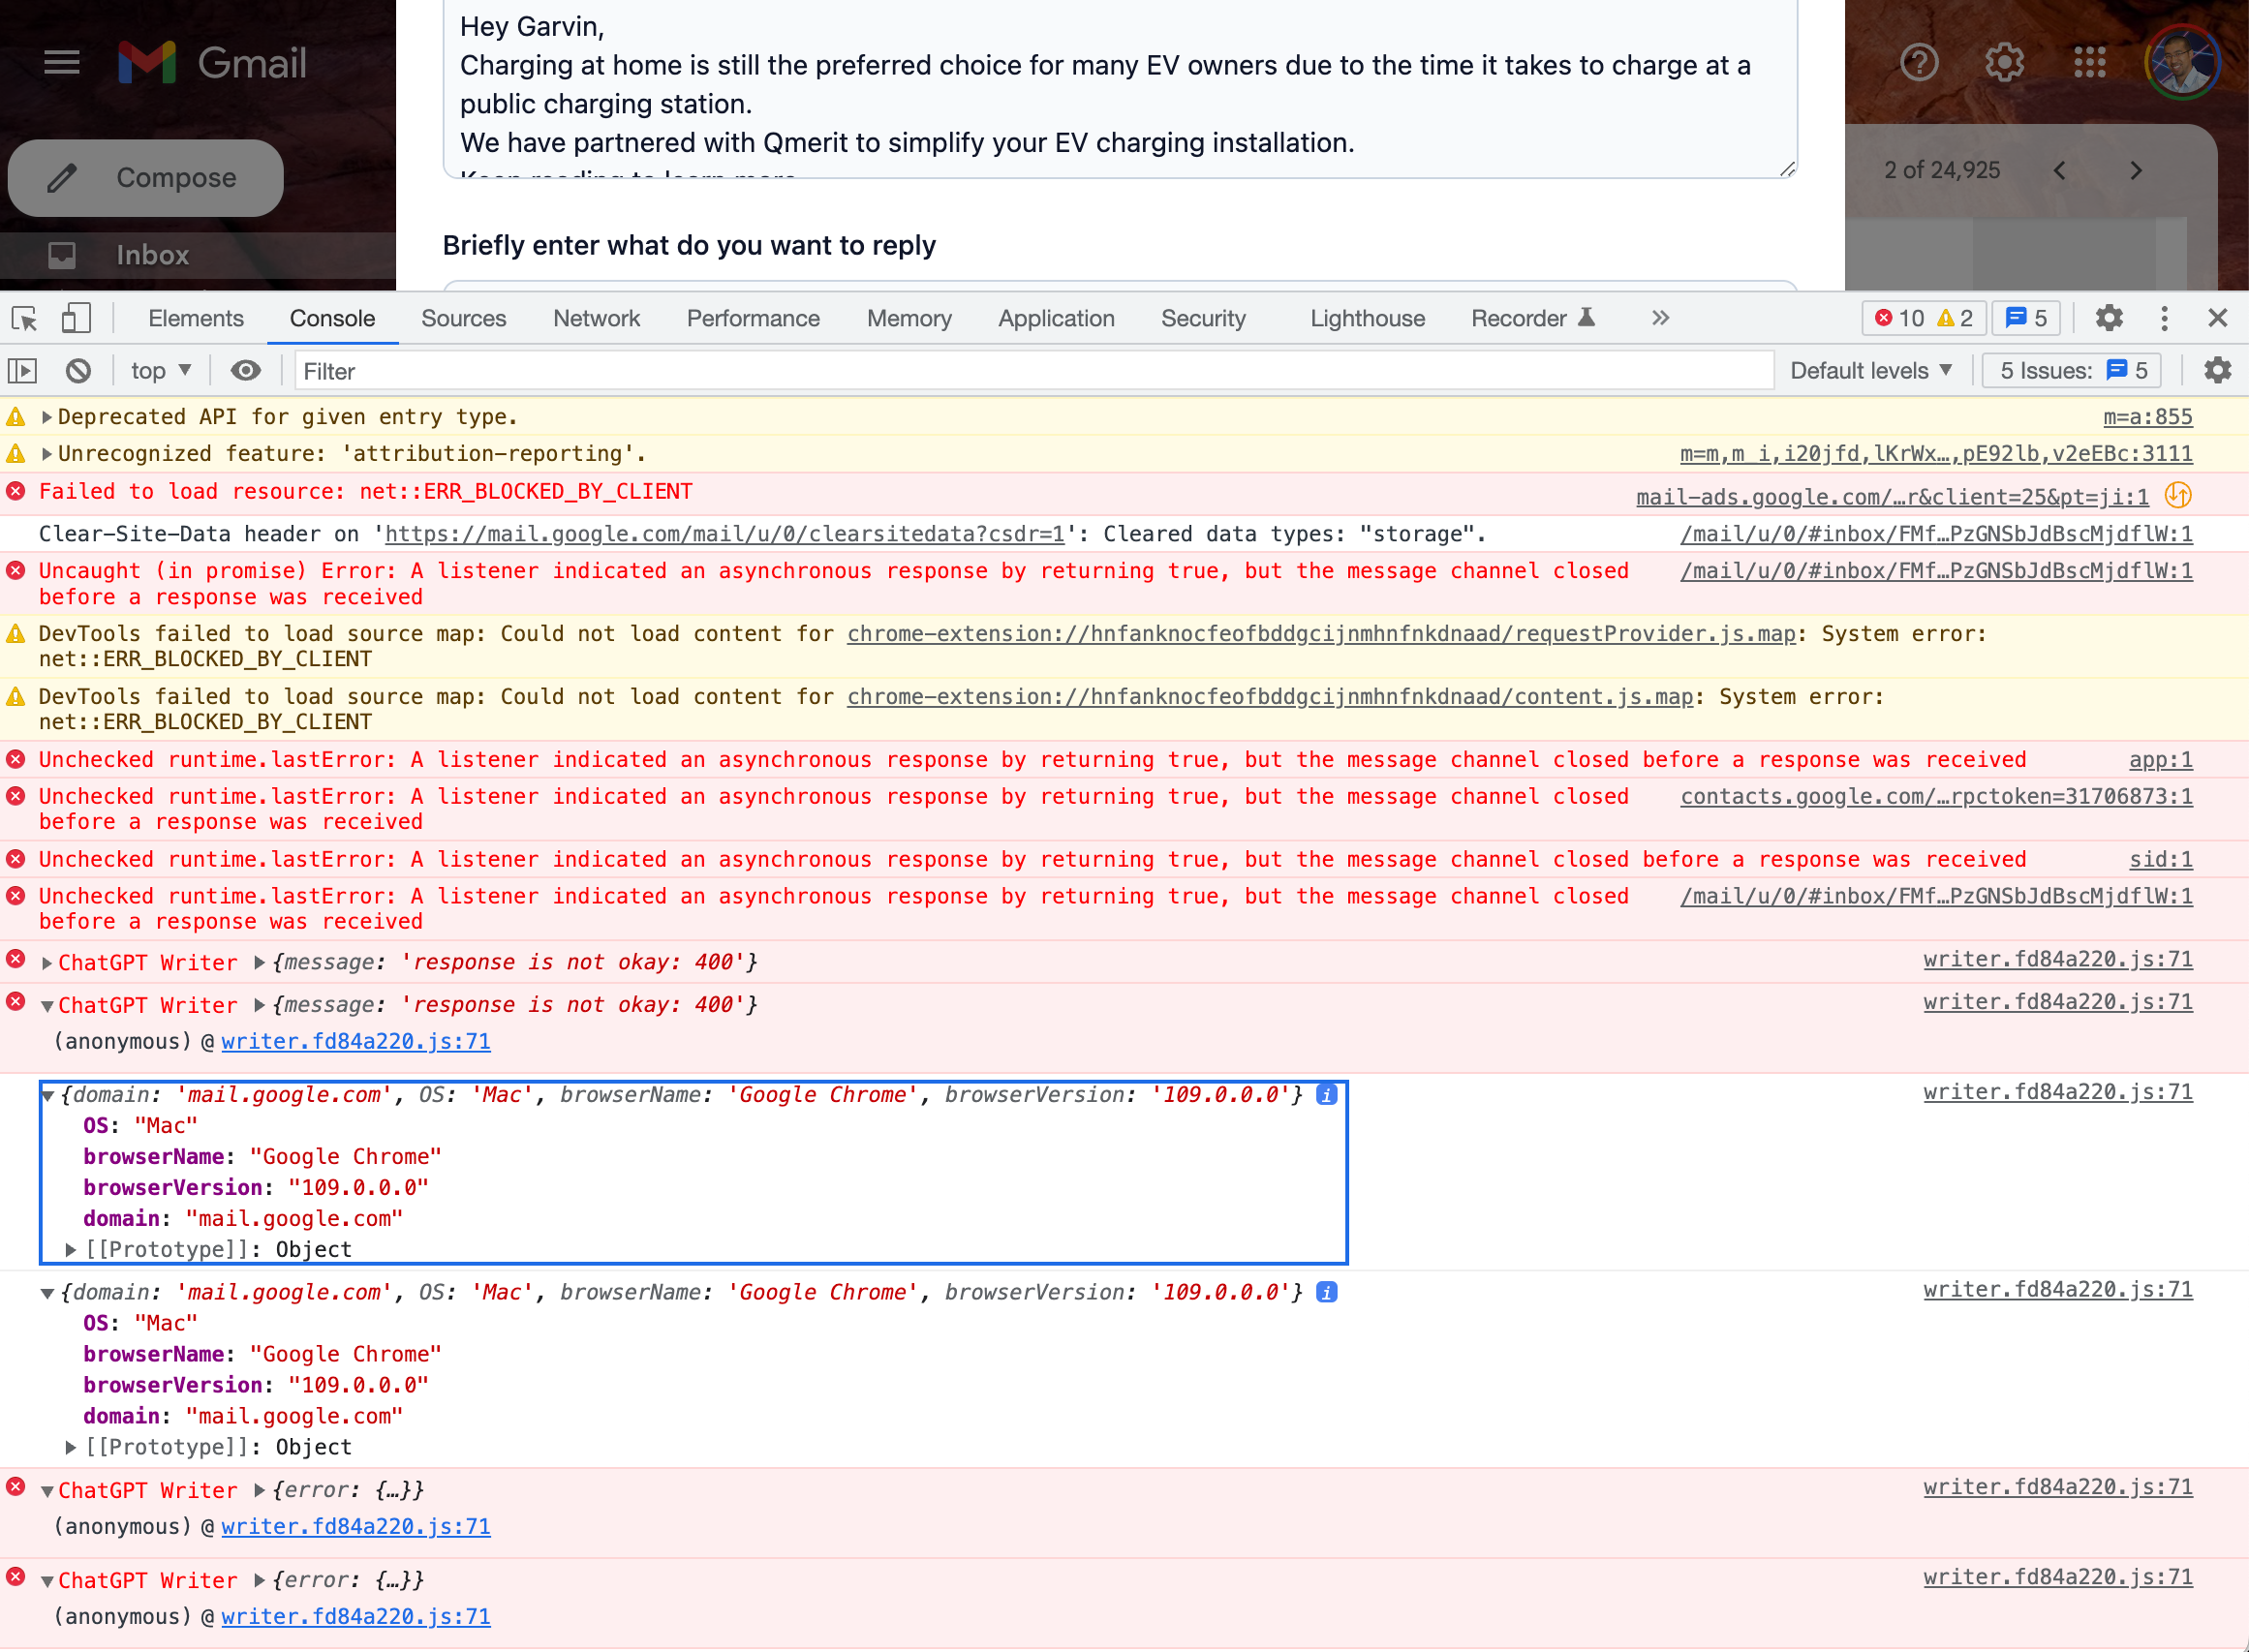Toggle the device toolbar emulation
The width and height of the screenshot is (2249, 1652).
pyautogui.click(x=75, y=318)
